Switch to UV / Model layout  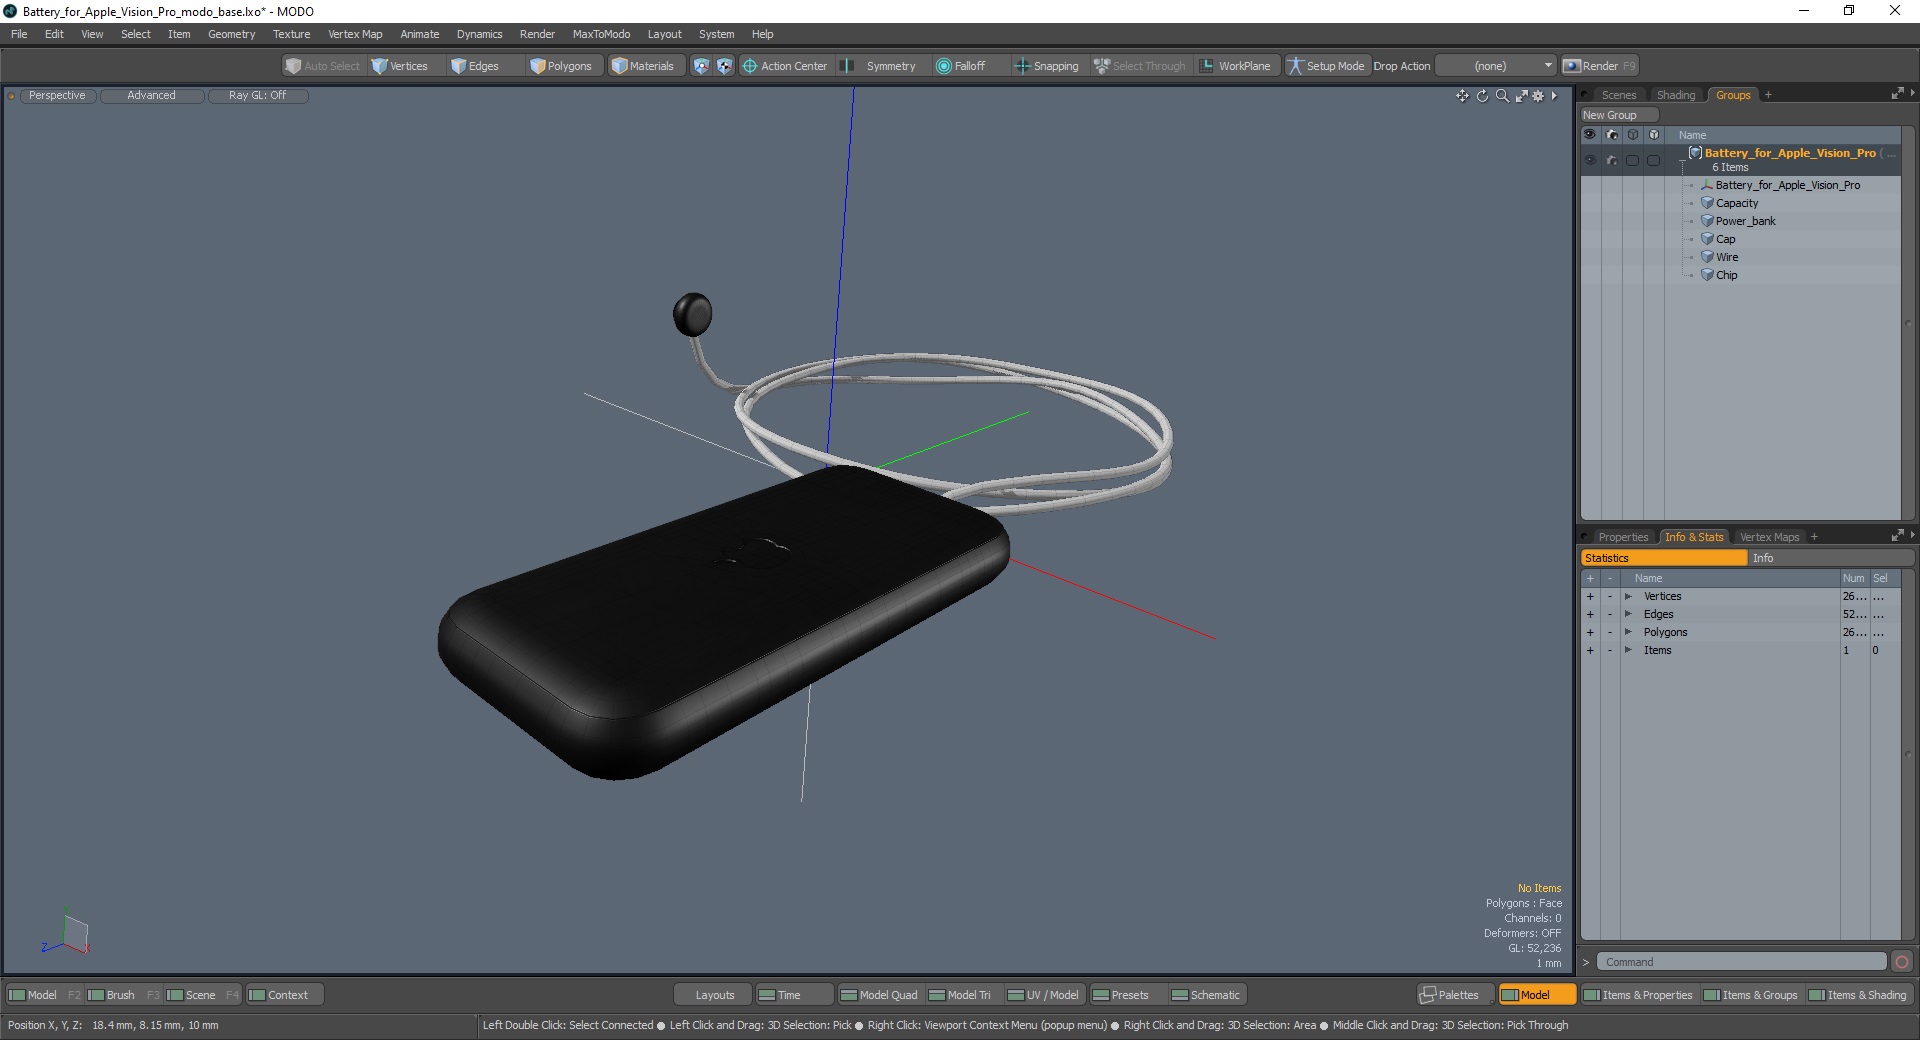click(1043, 995)
